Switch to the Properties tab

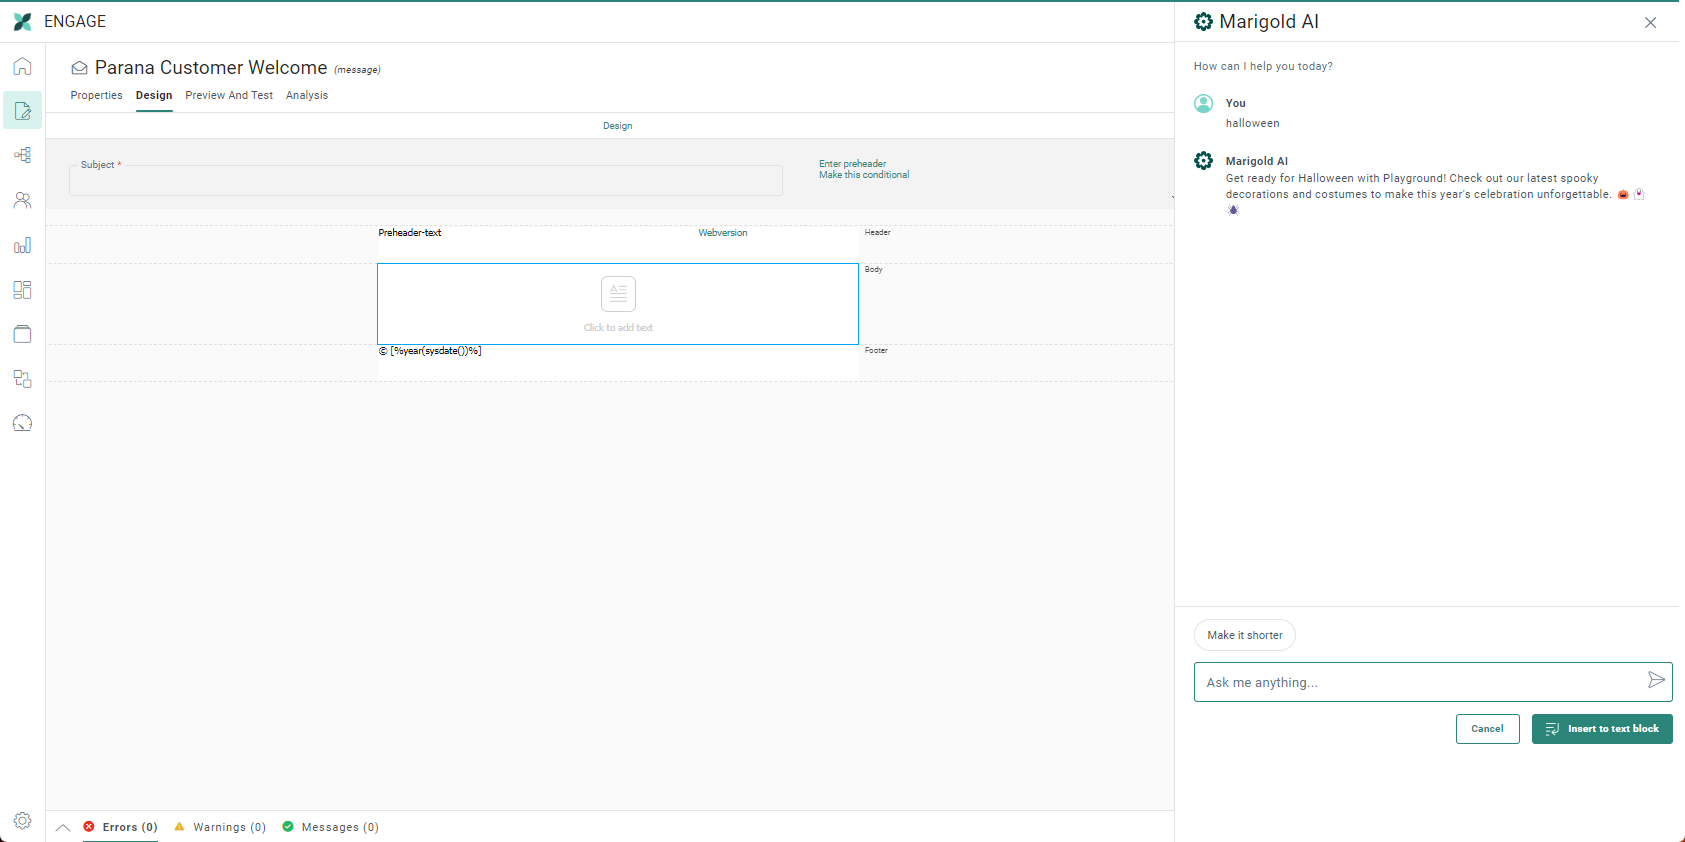[x=96, y=96]
